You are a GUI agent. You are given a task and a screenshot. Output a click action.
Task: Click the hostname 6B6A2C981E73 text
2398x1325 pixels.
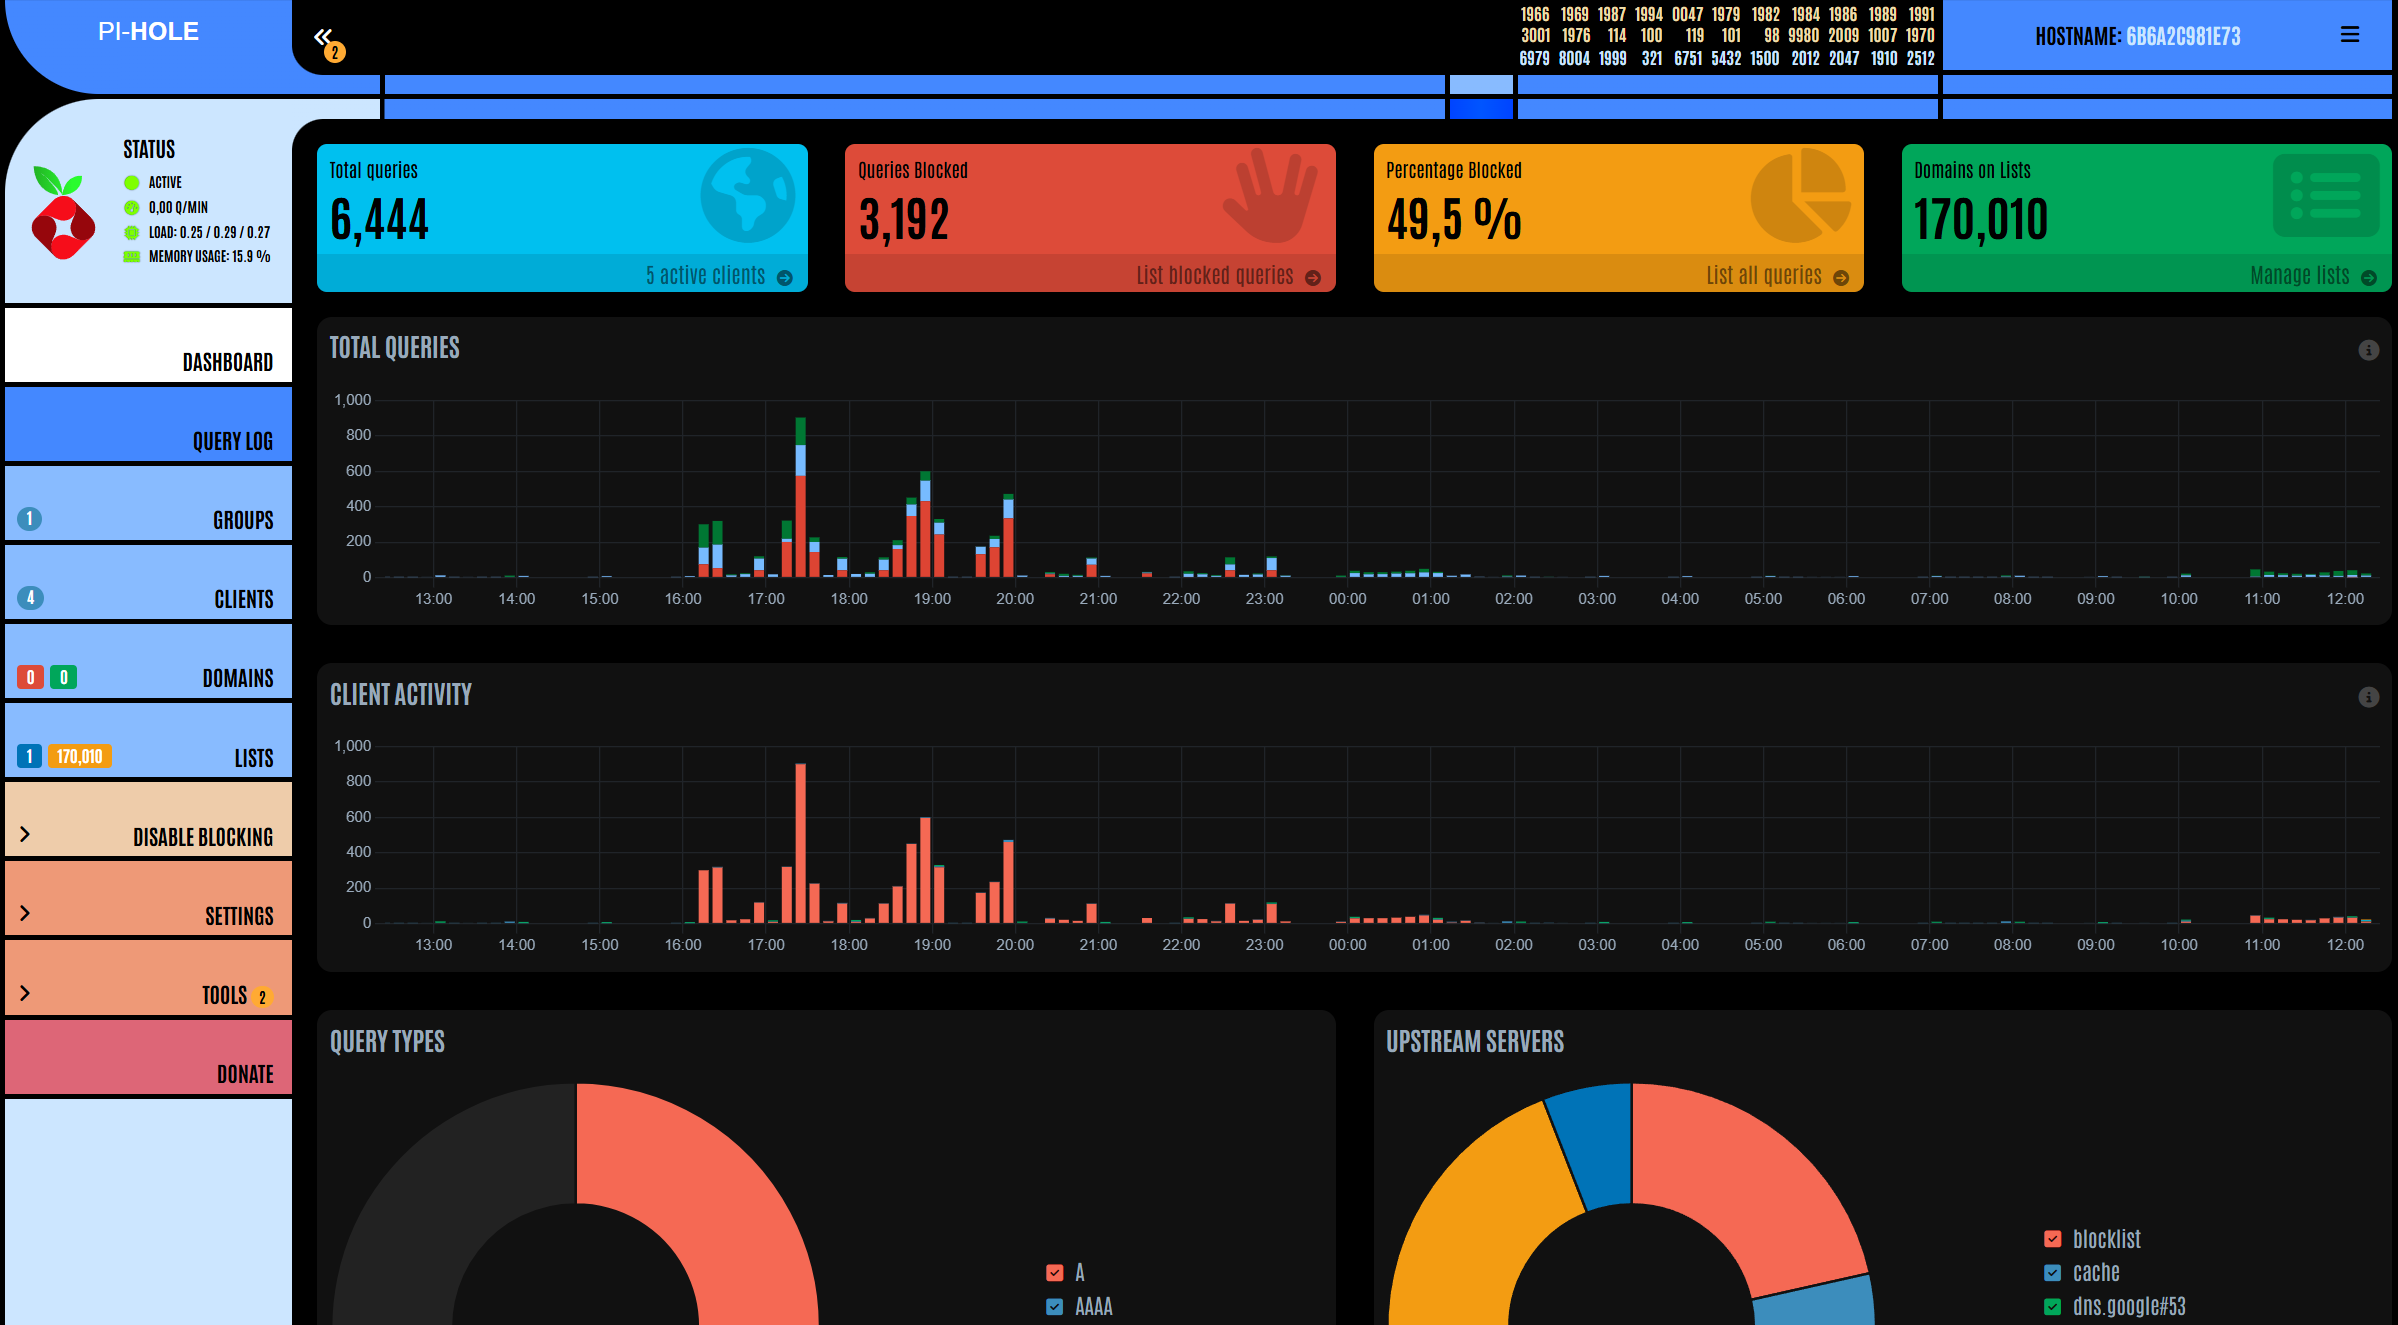(x=2183, y=37)
